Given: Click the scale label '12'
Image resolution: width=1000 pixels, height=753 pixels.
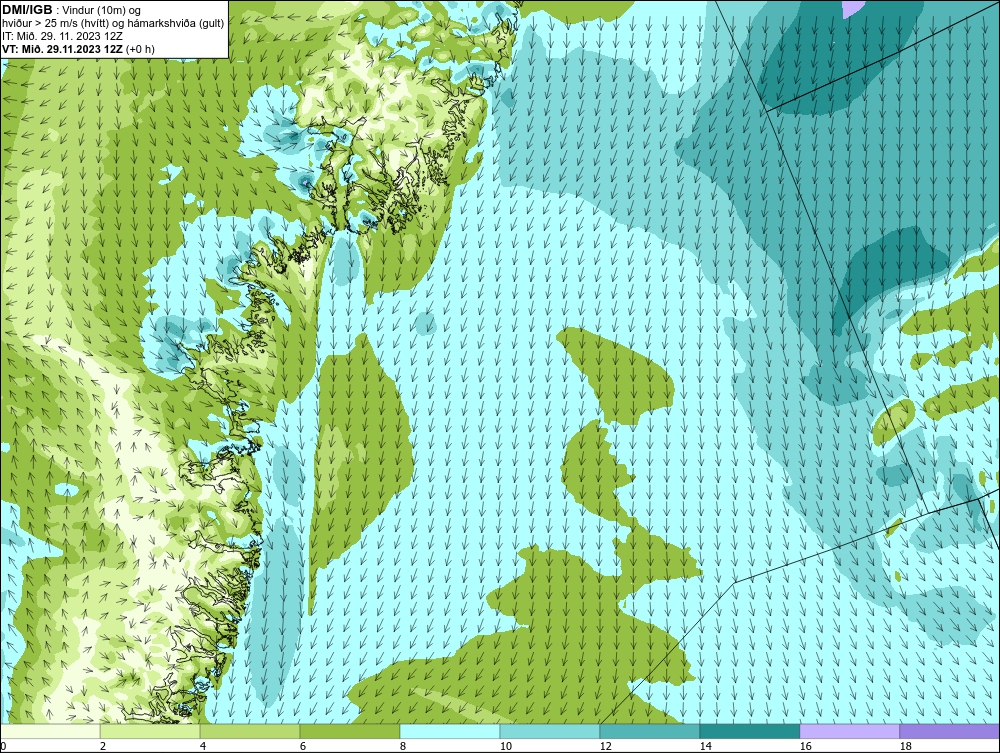Looking at the screenshot, I should (x=605, y=746).
